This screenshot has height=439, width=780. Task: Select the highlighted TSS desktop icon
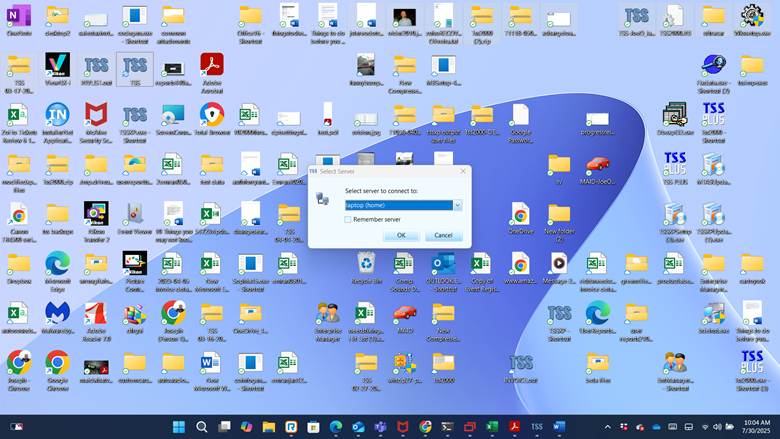pos(135,70)
